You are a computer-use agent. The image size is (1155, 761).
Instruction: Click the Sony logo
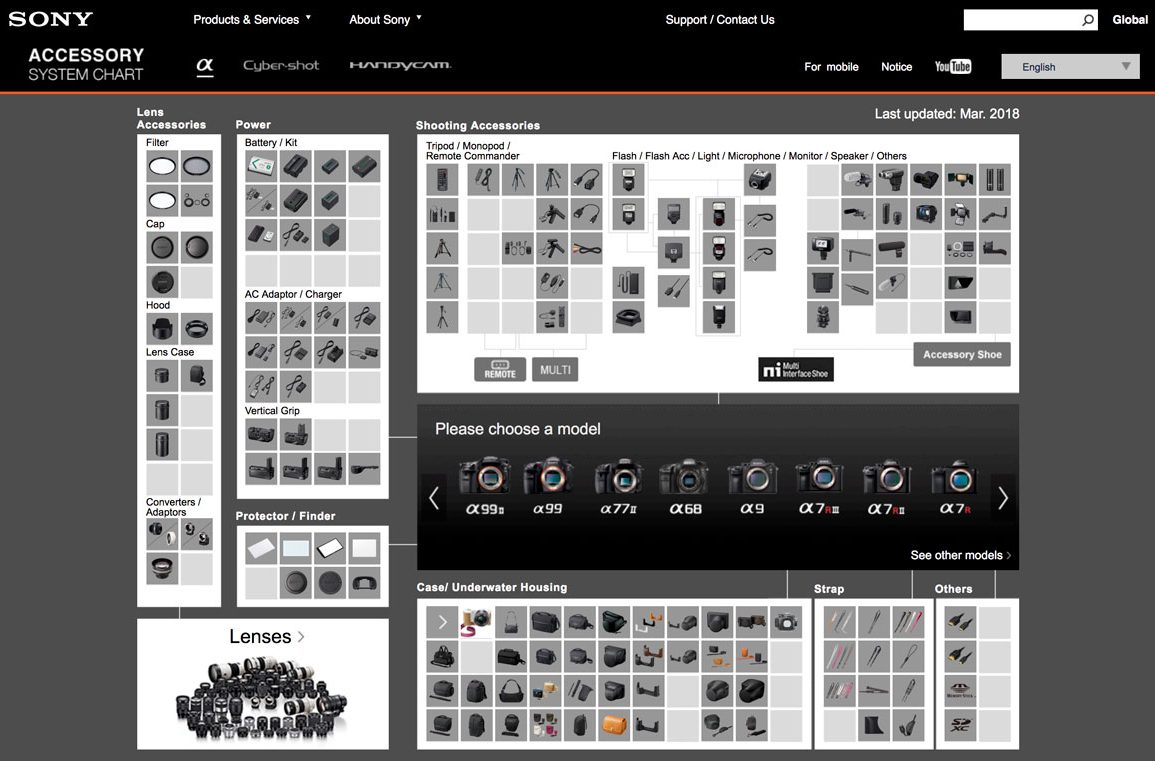click(51, 19)
